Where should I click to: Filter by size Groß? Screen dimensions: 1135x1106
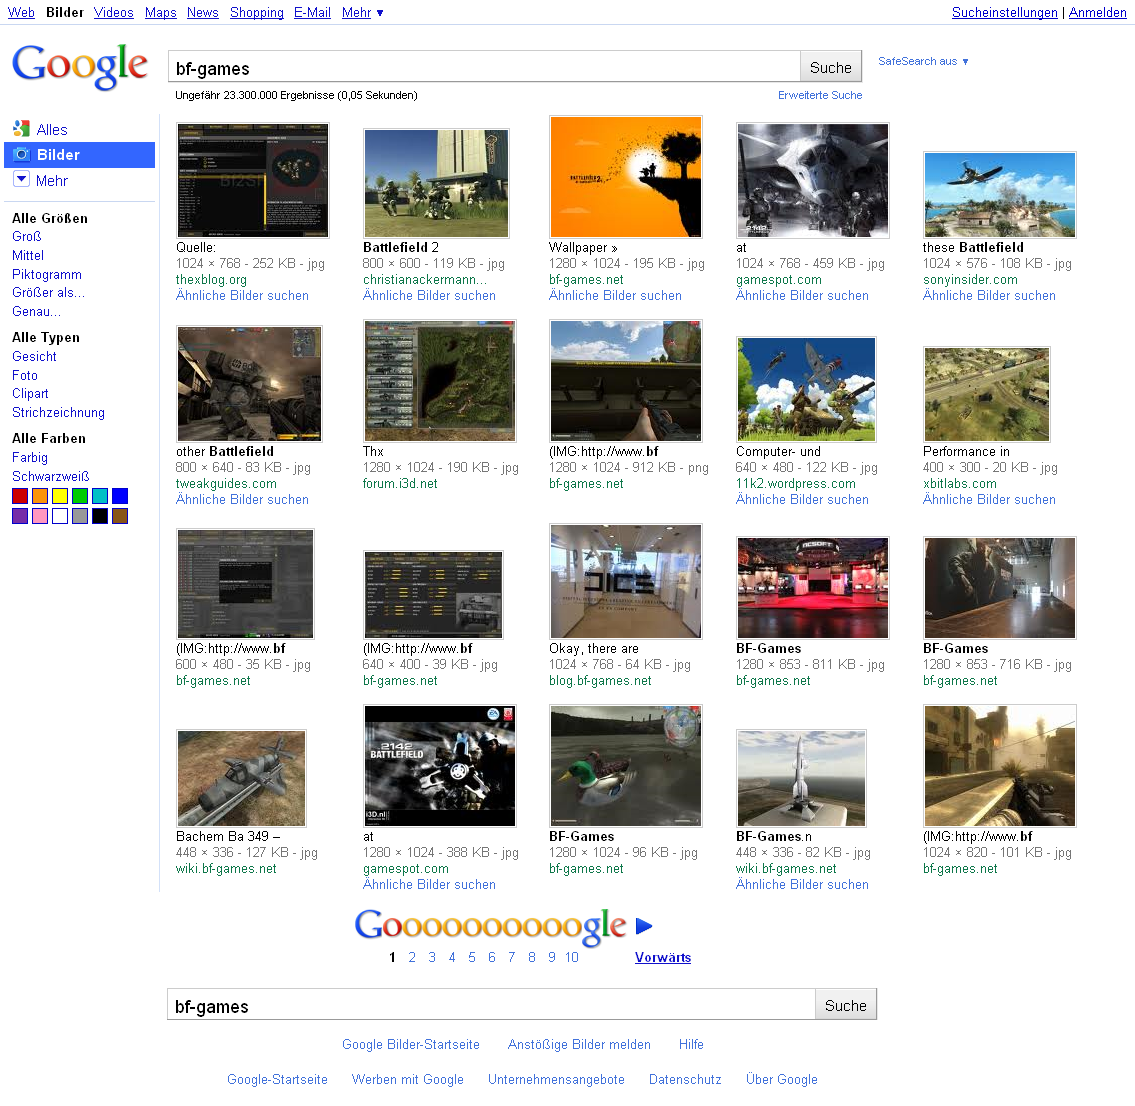coord(27,237)
